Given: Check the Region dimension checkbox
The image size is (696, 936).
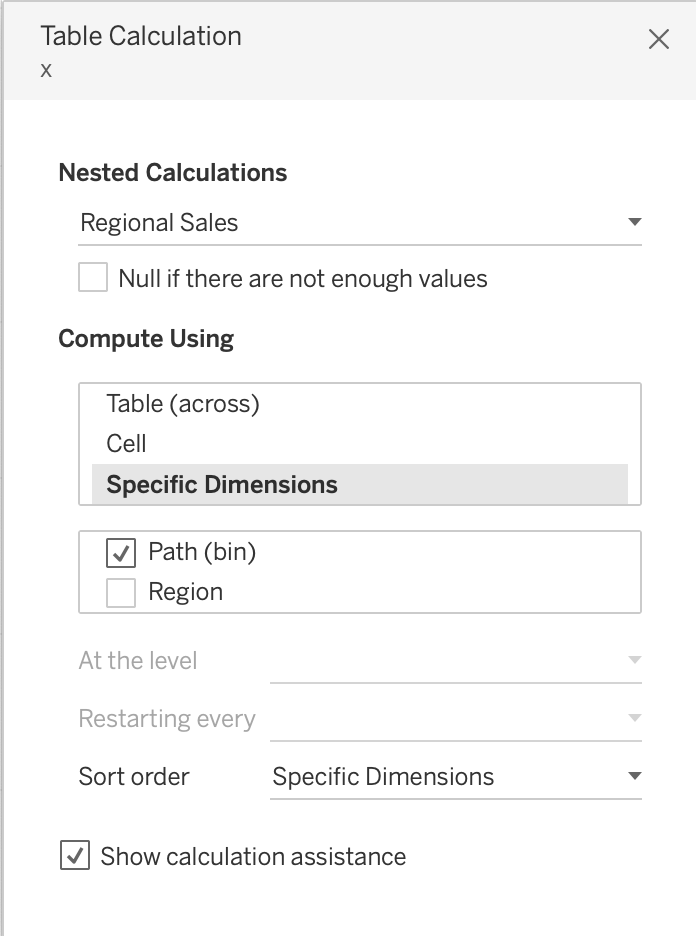Looking at the screenshot, I should (x=121, y=593).
